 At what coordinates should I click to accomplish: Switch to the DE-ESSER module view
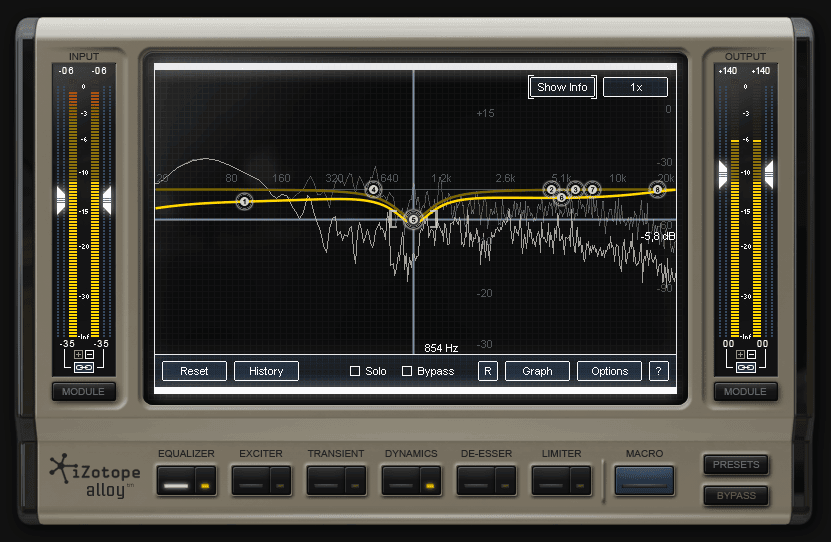(x=476, y=481)
